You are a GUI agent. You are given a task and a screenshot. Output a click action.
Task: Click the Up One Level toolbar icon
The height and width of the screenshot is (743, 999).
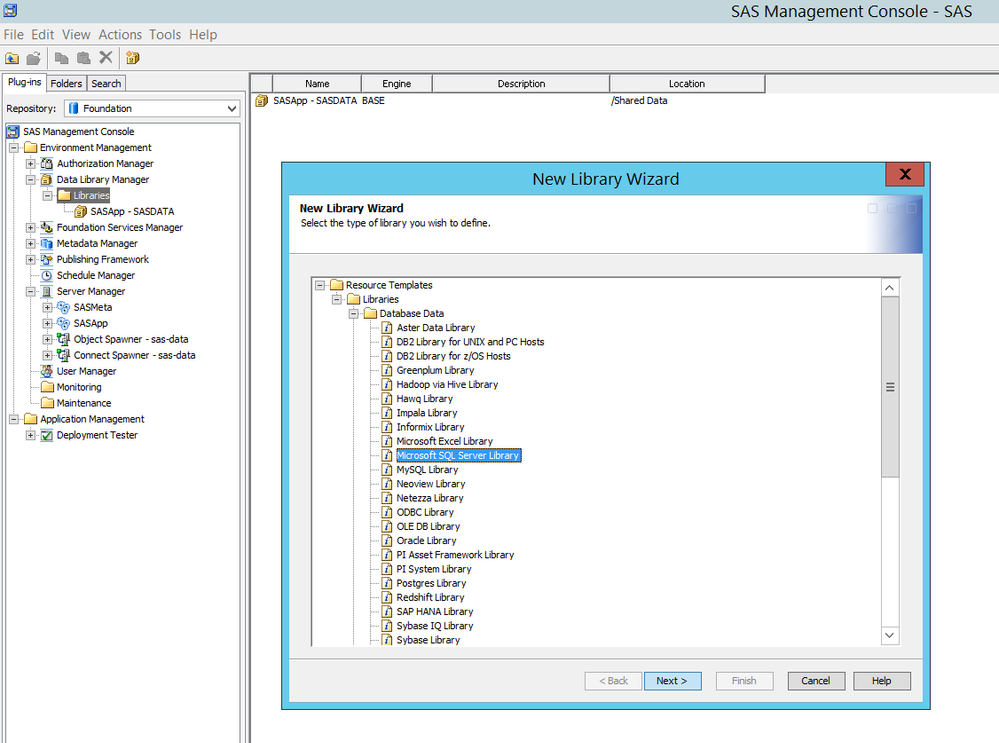coord(12,58)
